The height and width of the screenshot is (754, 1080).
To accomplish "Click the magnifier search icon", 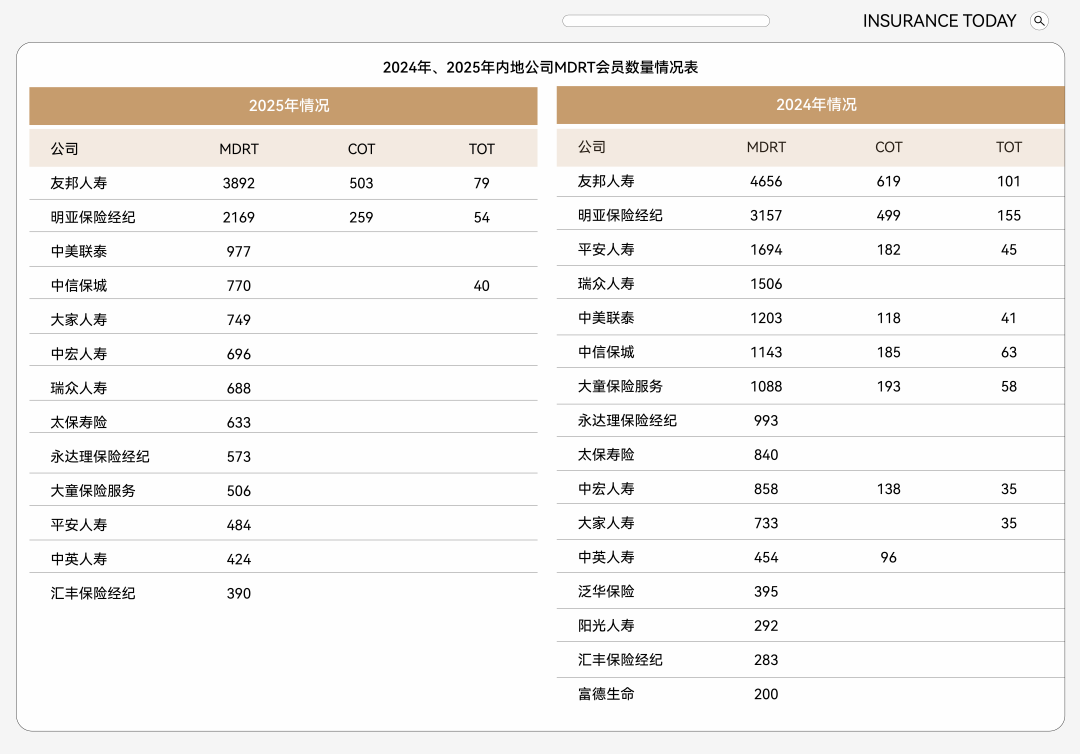I will (x=1039, y=21).
